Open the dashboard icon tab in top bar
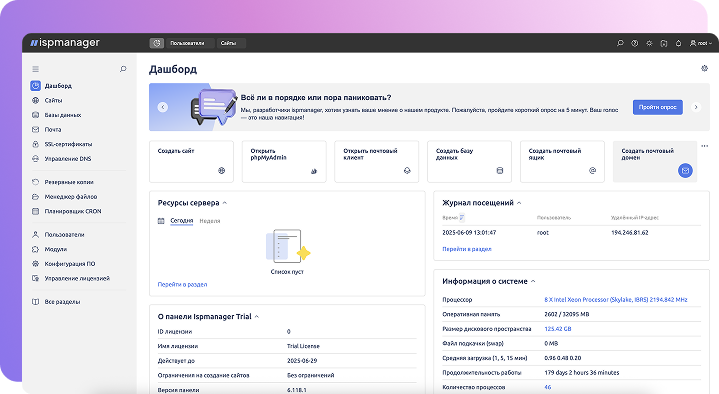719x394 pixels. [157, 43]
